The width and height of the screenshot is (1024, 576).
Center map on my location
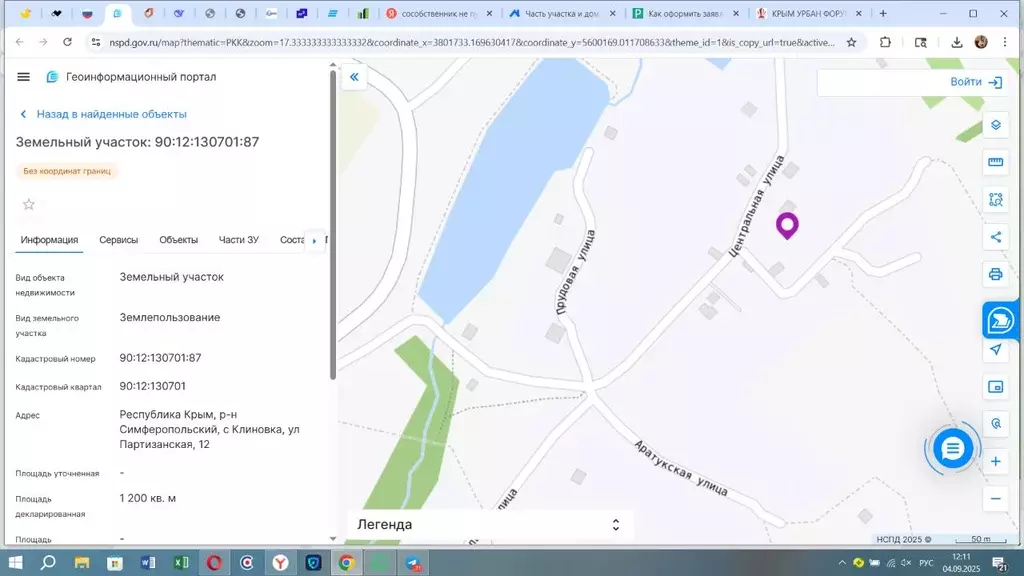coord(995,349)
